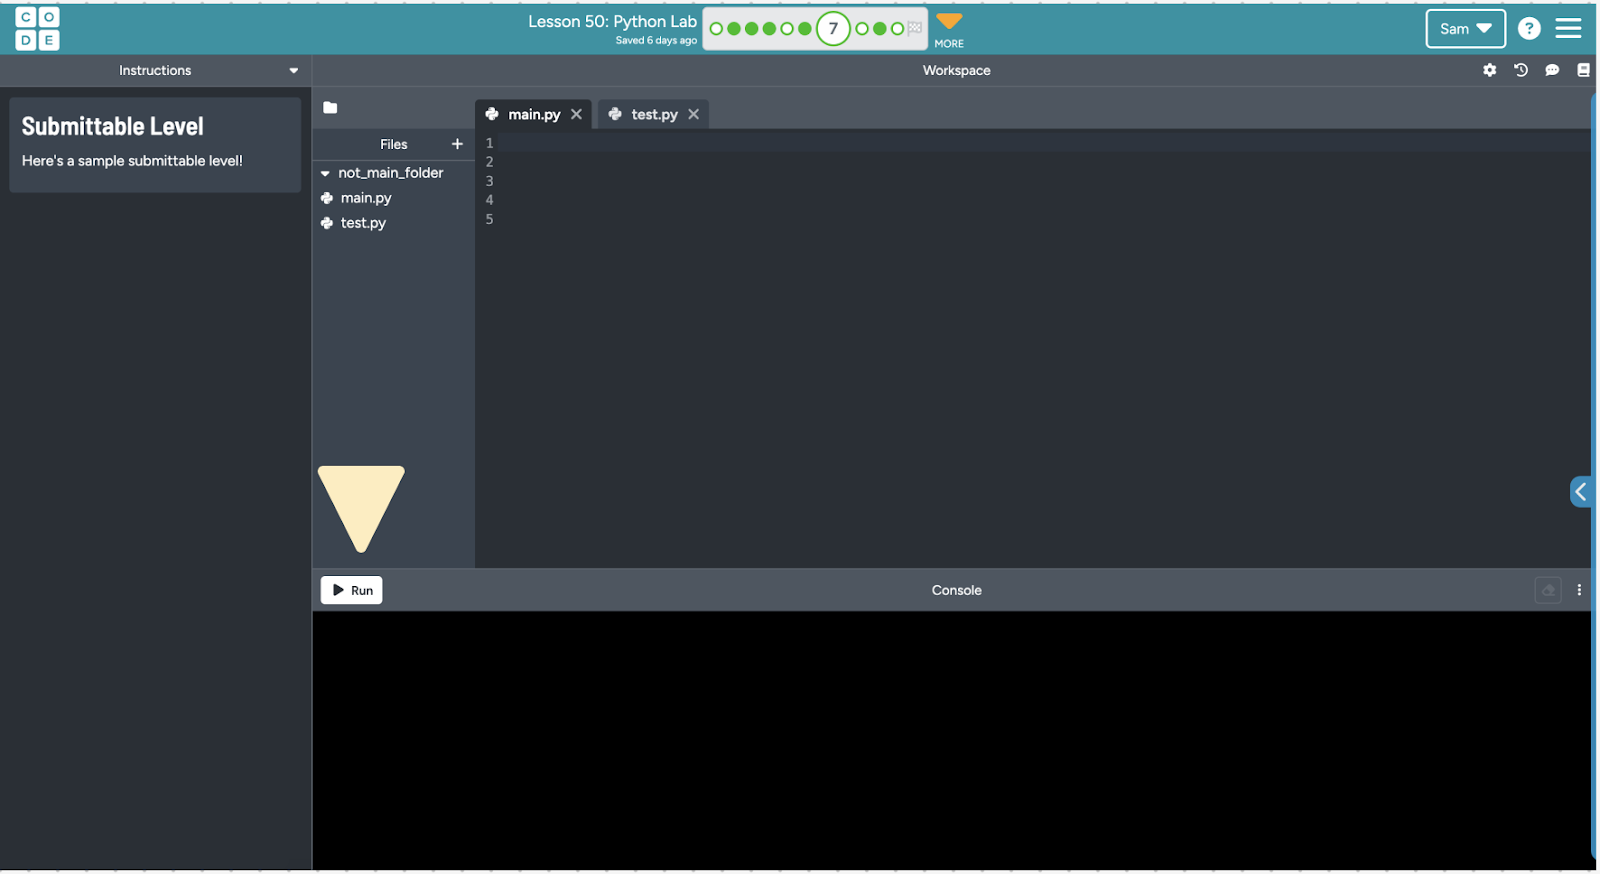The height and width of the screenshot is (874, 1600).
Task: Open version history clock icon
Action: click(1520, 70)
